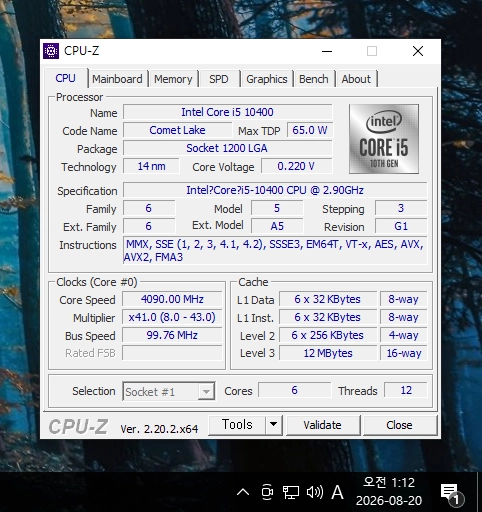Click the Level 3 value 12 MBytes

point(328,353)
